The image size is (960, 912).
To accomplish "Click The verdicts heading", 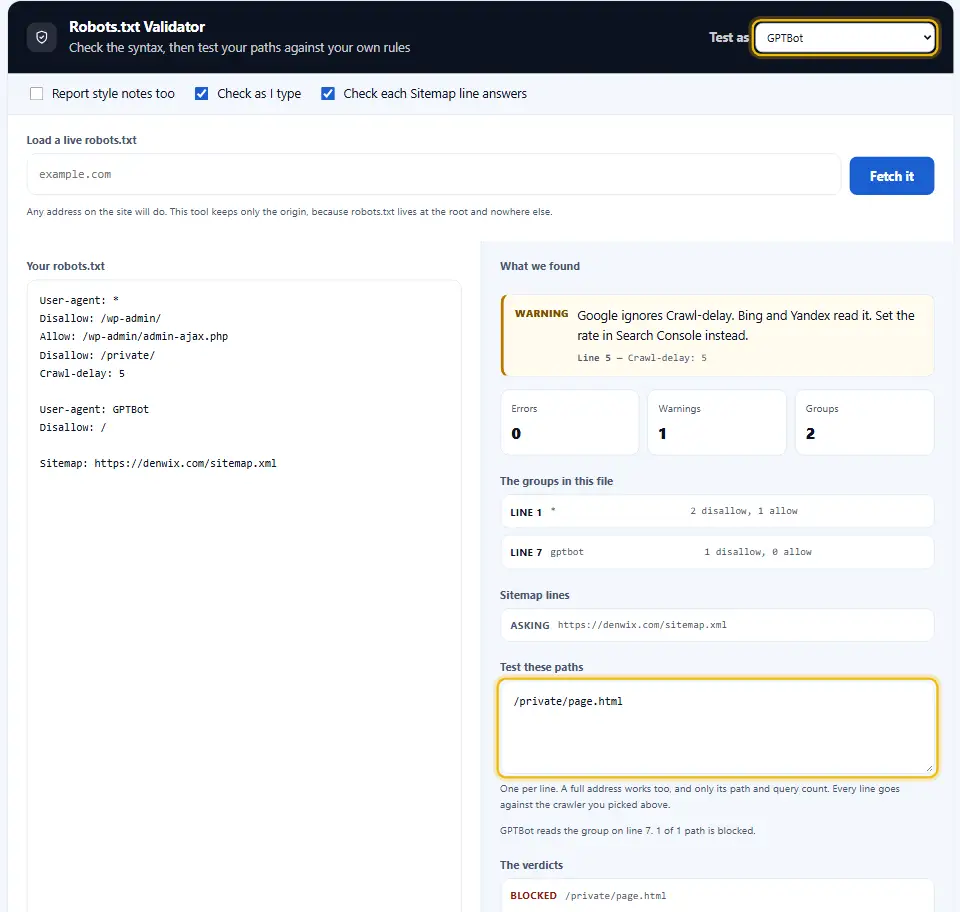I will click(531, 865).
